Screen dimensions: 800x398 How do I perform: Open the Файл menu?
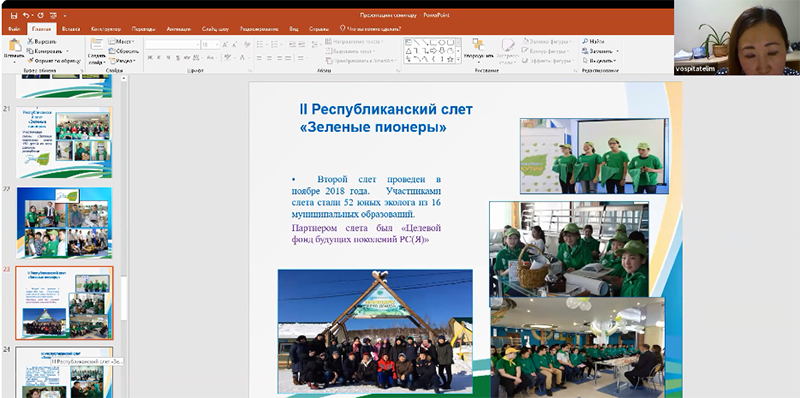click(x=14, y=29)
